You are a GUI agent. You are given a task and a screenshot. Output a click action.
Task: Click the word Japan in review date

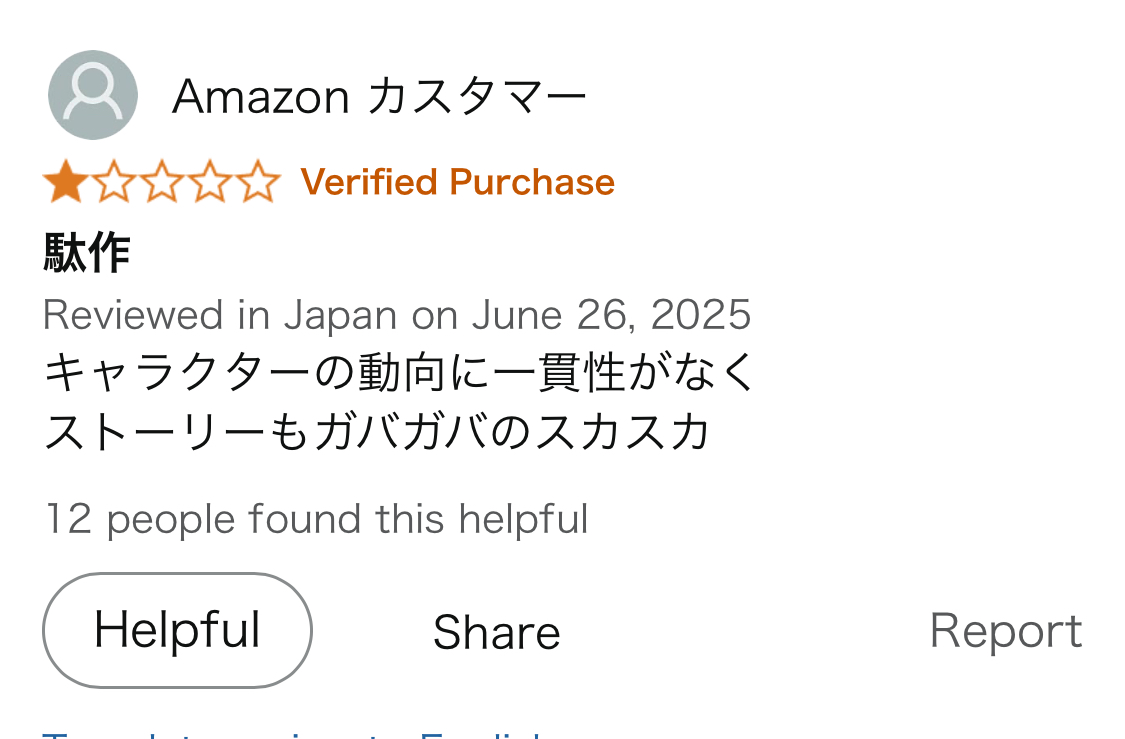coord(341,316)
